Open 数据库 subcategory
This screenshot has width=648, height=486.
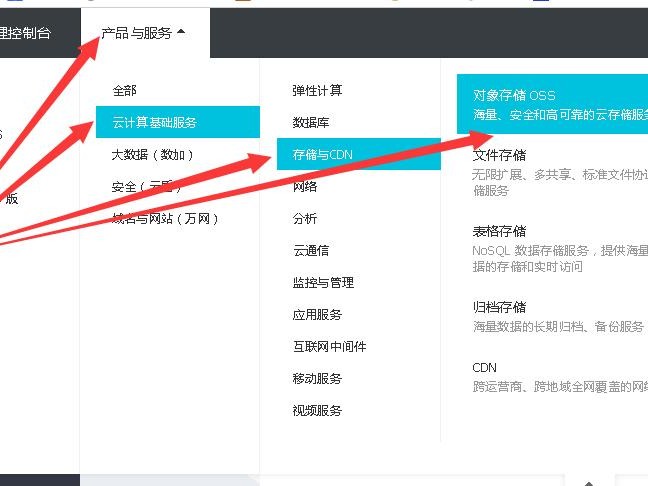(311, 122)
